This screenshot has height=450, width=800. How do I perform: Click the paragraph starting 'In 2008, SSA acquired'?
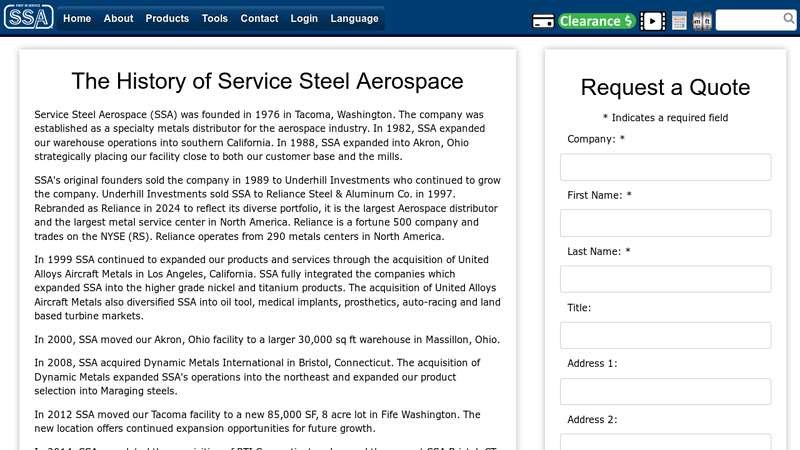[x=257, y=377]
